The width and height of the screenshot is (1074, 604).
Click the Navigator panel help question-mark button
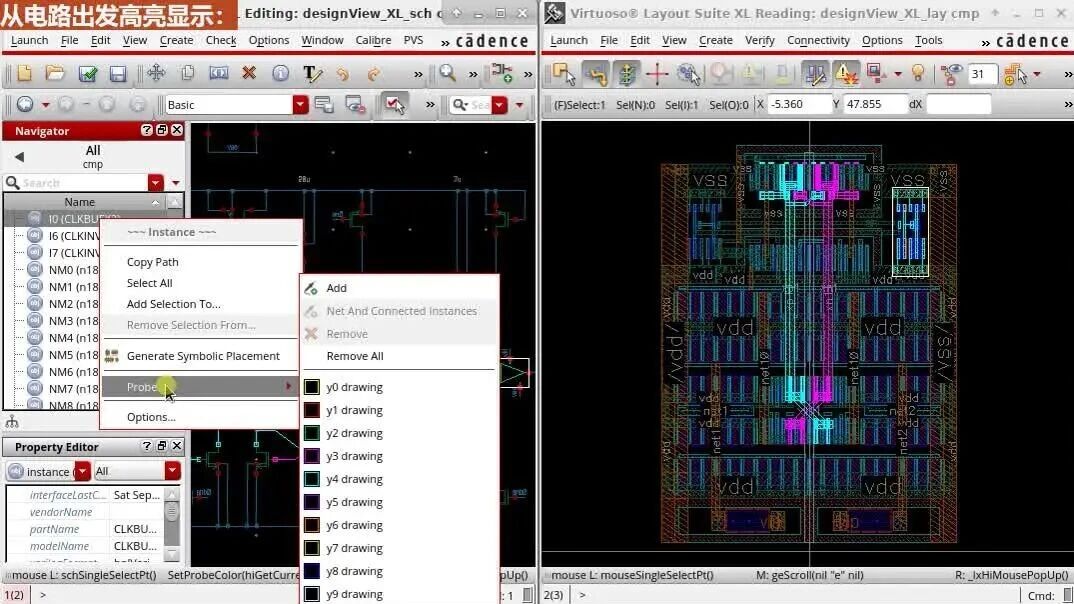click(147, 130)
